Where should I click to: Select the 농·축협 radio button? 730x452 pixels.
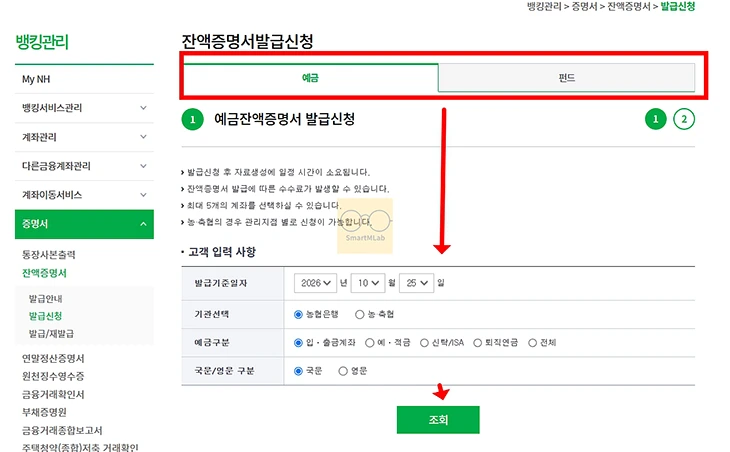click(x=359, y=315)
